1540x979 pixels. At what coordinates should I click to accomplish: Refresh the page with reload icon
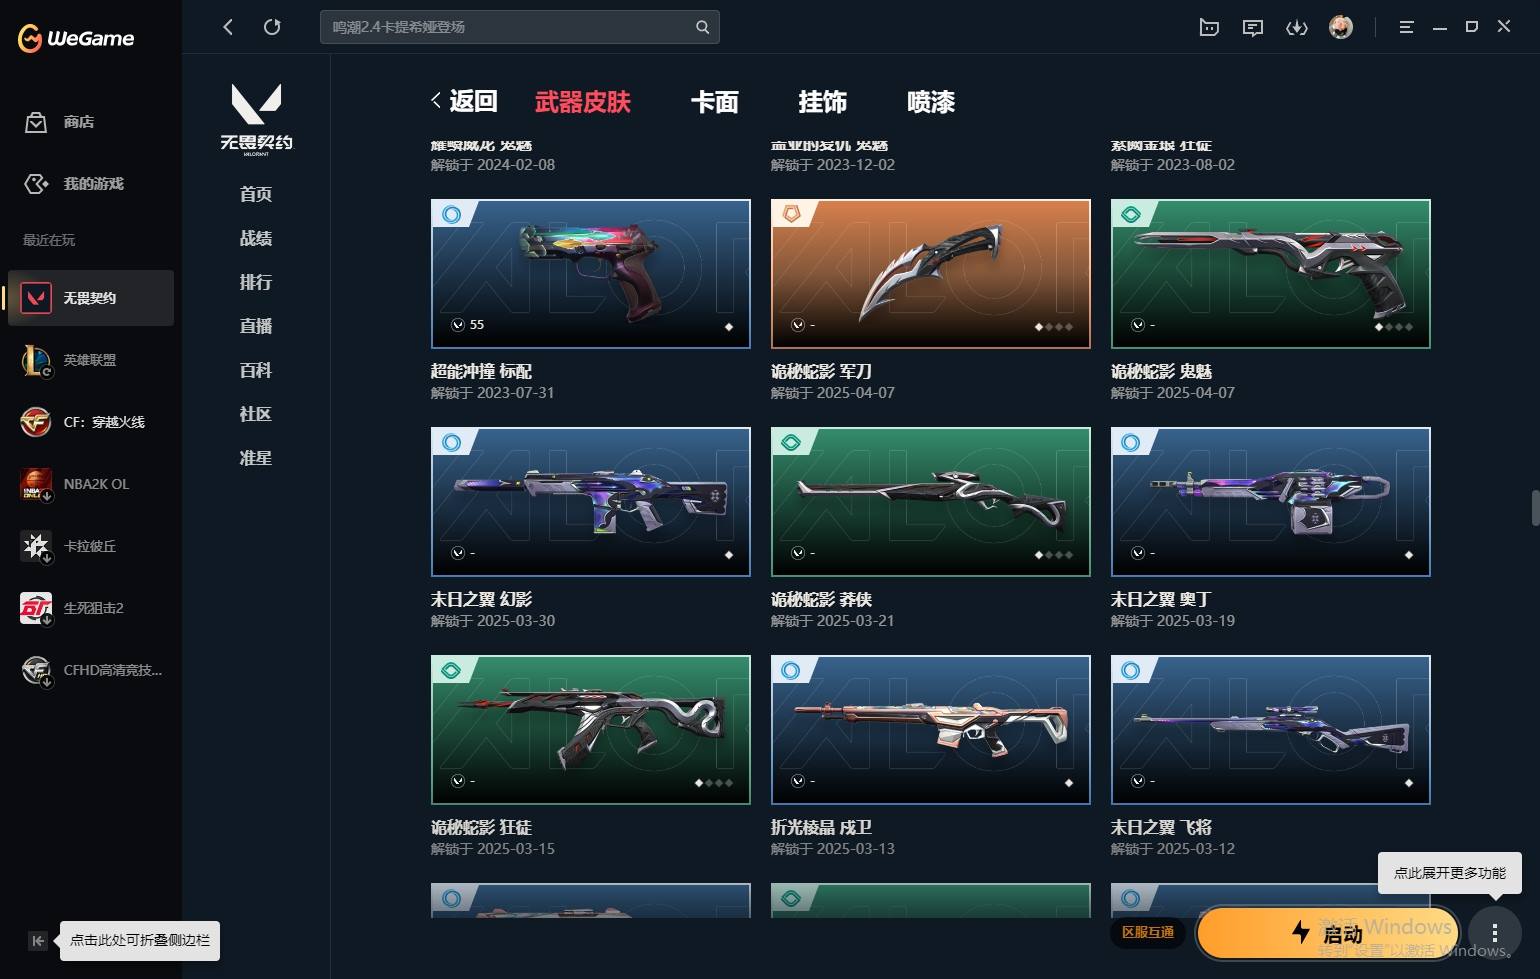pos(272,27)
